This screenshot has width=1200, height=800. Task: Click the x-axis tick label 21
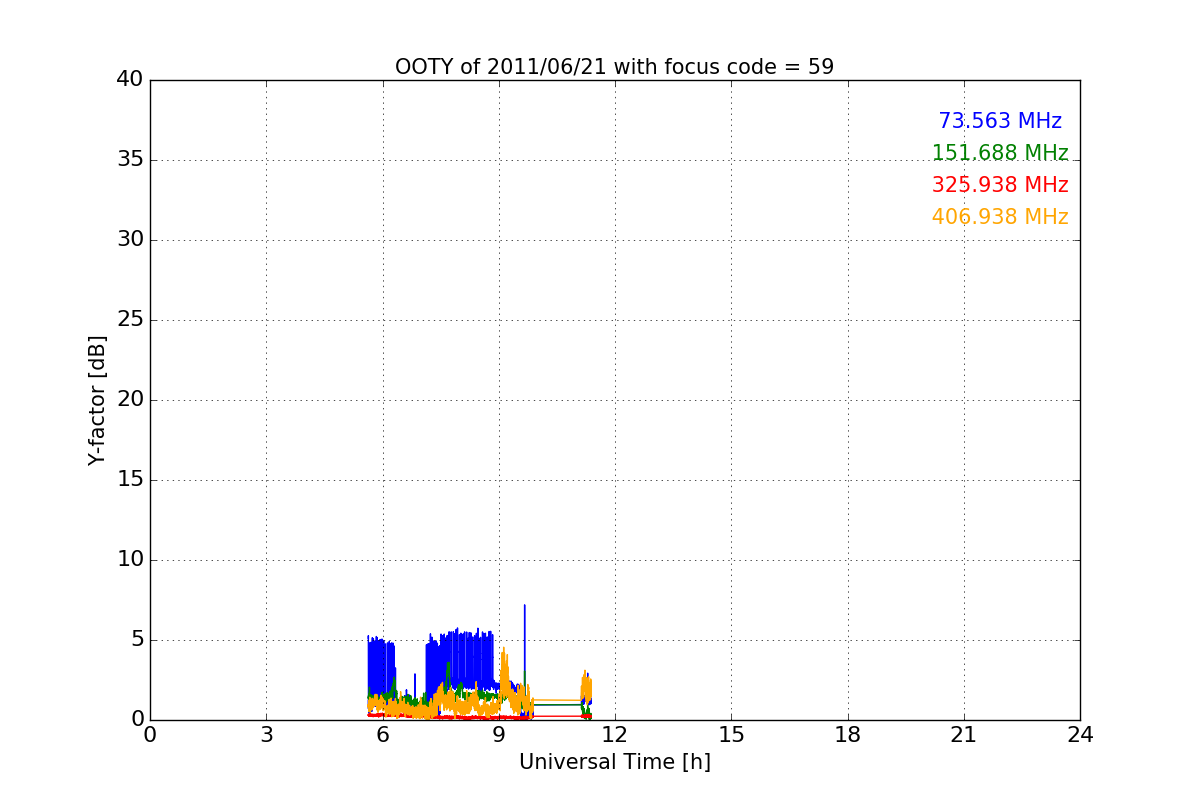(x=964, y=735)
